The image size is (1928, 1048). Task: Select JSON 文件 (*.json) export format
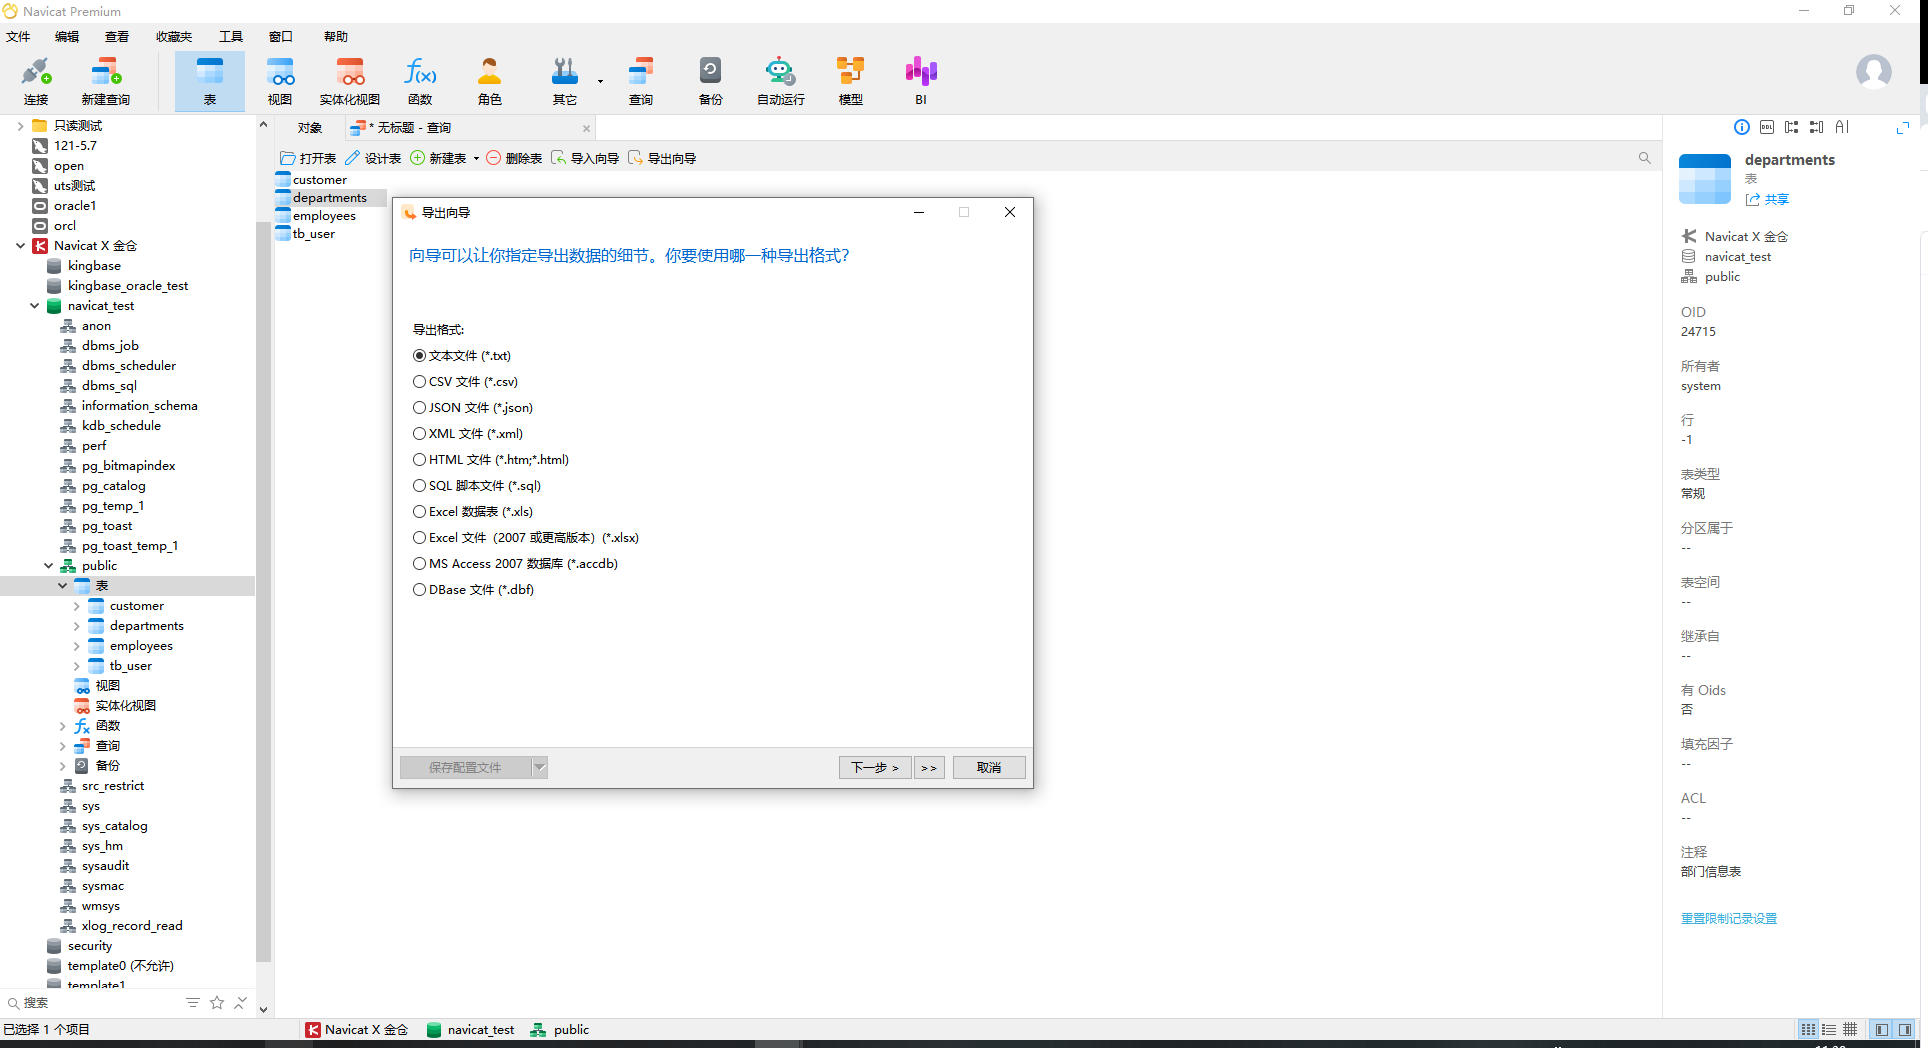tap(473, 408)
